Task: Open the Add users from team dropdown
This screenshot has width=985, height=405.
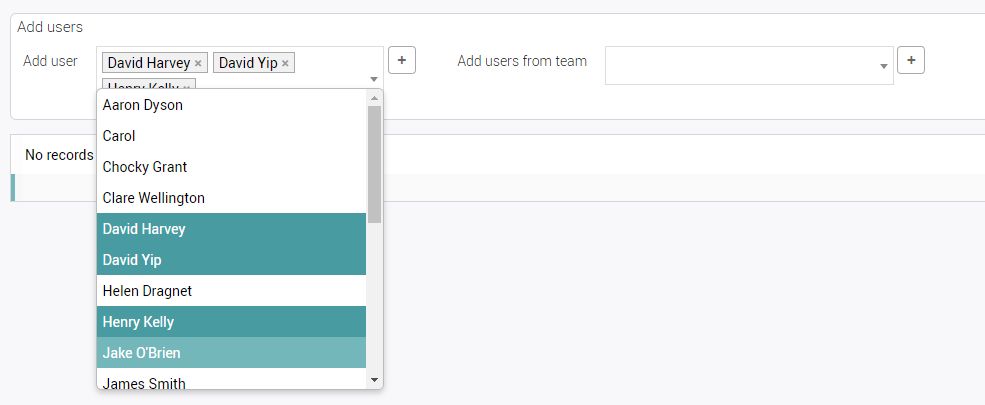Action: [748, 65]
